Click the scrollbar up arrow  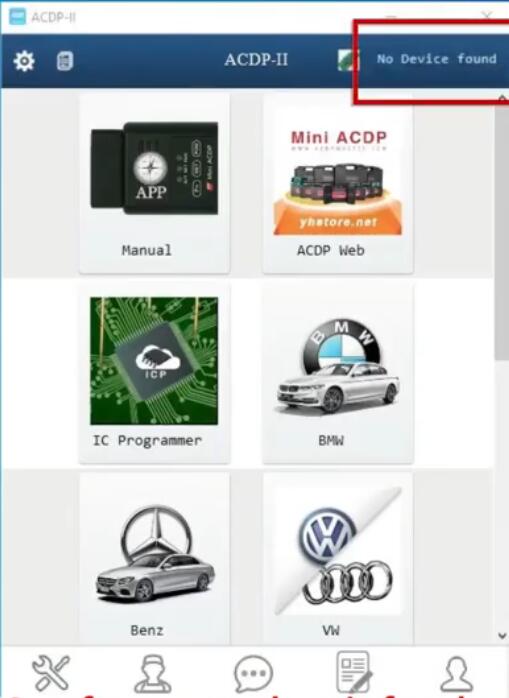coord(502,98)
